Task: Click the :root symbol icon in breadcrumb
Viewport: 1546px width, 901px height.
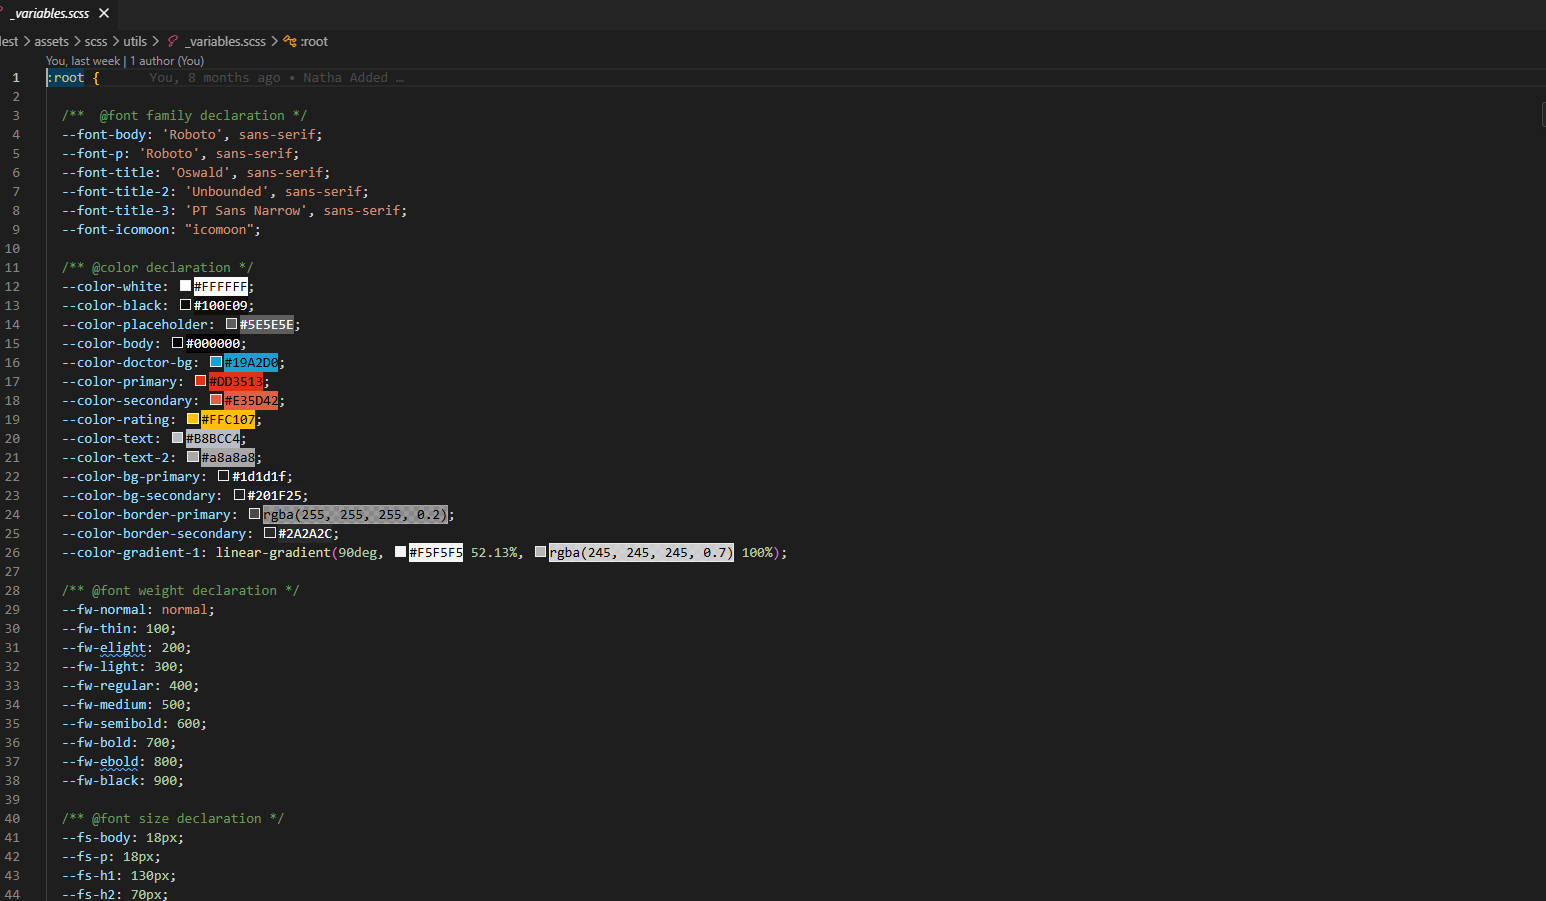Action: click(x=290, y=41)
